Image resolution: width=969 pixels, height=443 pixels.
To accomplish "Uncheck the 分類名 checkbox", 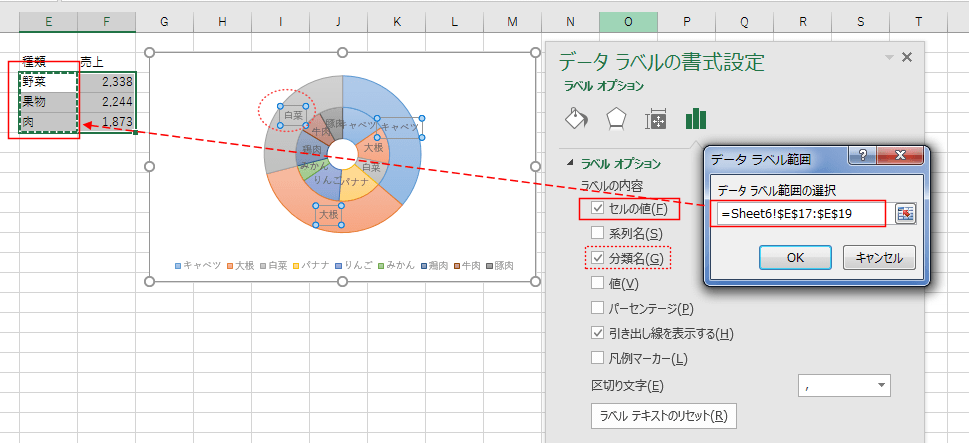I will 598,259.
